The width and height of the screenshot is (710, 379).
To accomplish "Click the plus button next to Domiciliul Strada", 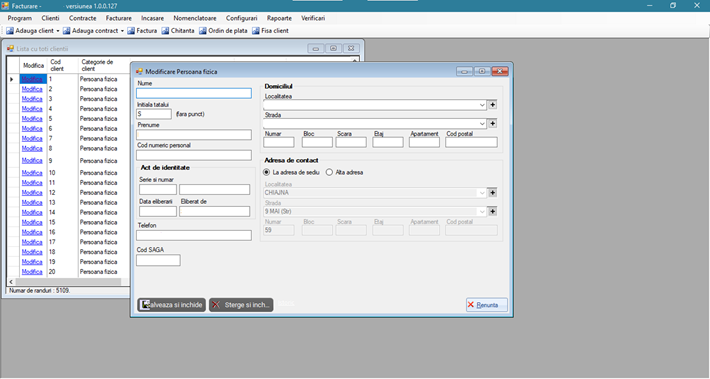I will [x=493, y=123].
